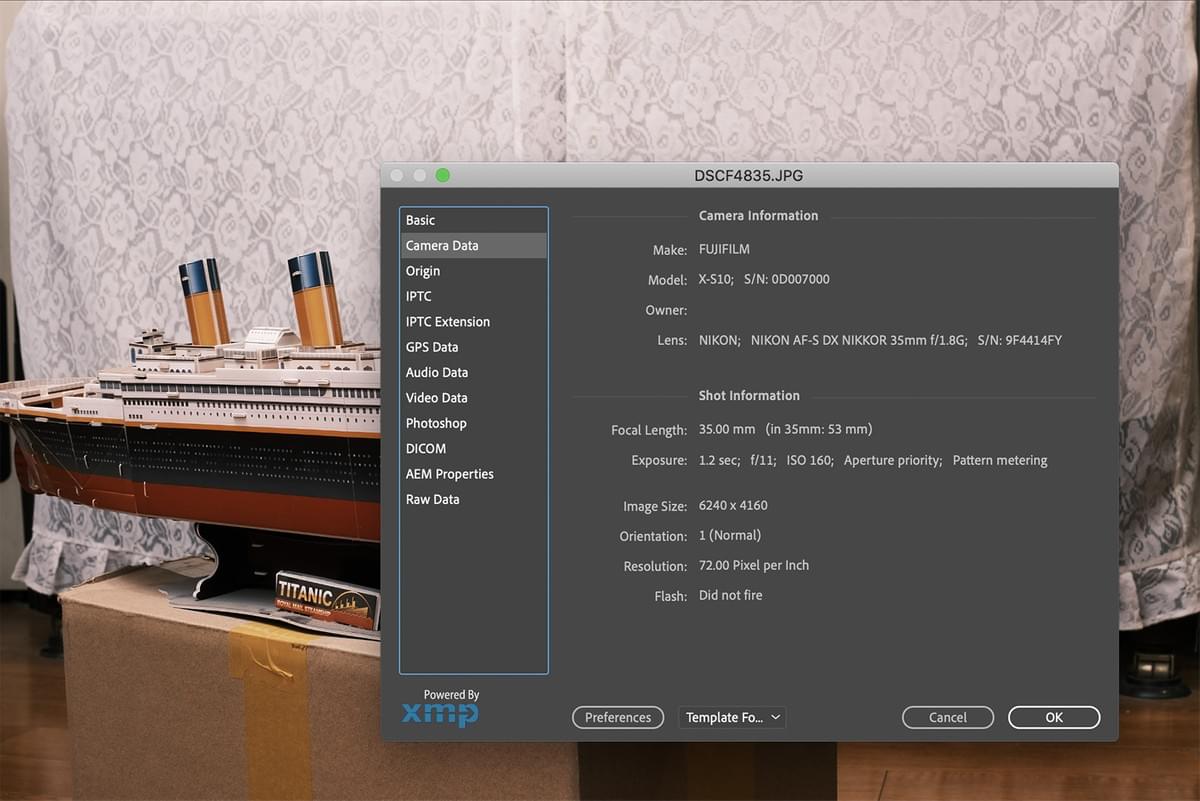Click the Make value FUJIFILM

[724, 249]
